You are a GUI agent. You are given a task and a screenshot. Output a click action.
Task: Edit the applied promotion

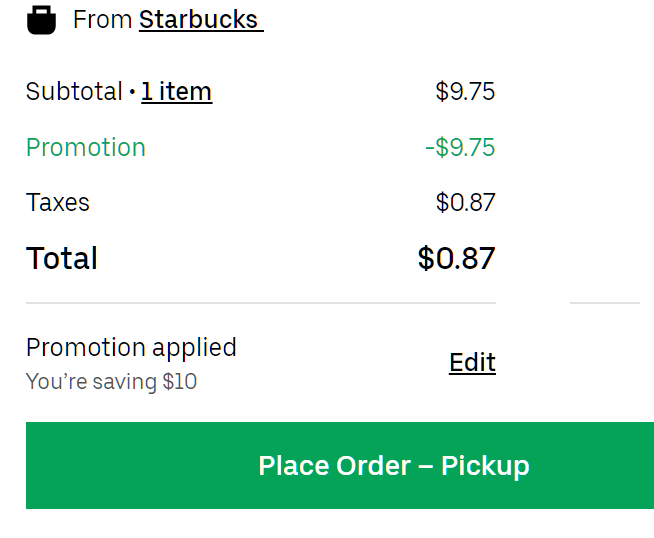pos(472,362)
